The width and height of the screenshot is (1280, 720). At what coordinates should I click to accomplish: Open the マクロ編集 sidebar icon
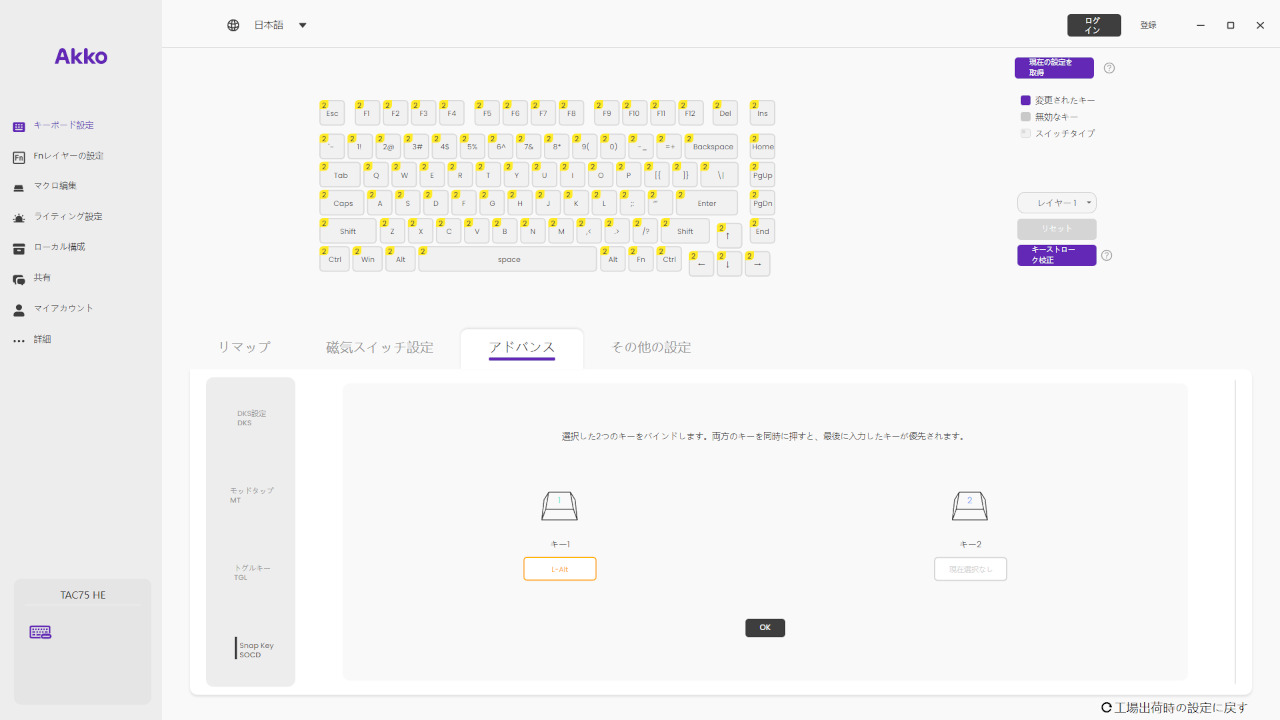point(19,187)
